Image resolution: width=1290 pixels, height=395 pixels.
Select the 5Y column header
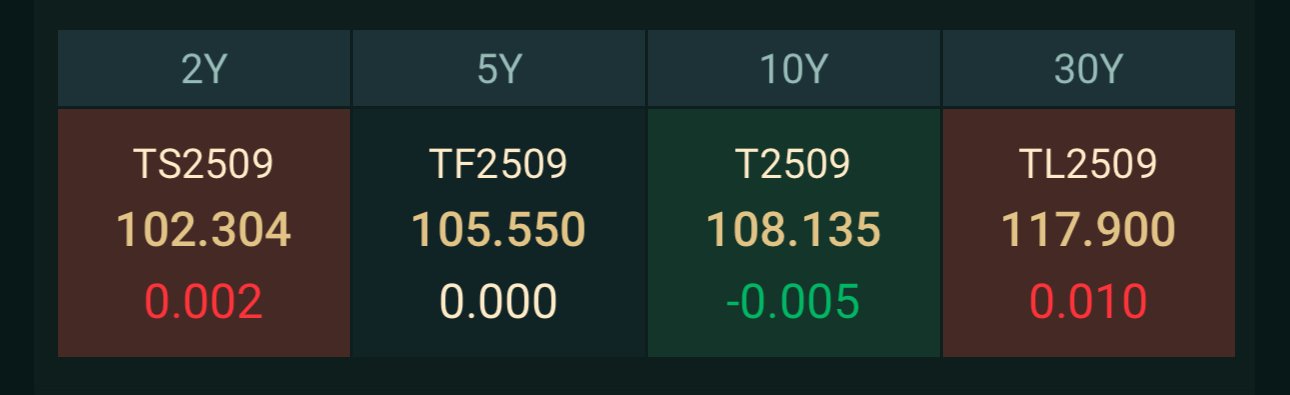(x=499, y=68)
